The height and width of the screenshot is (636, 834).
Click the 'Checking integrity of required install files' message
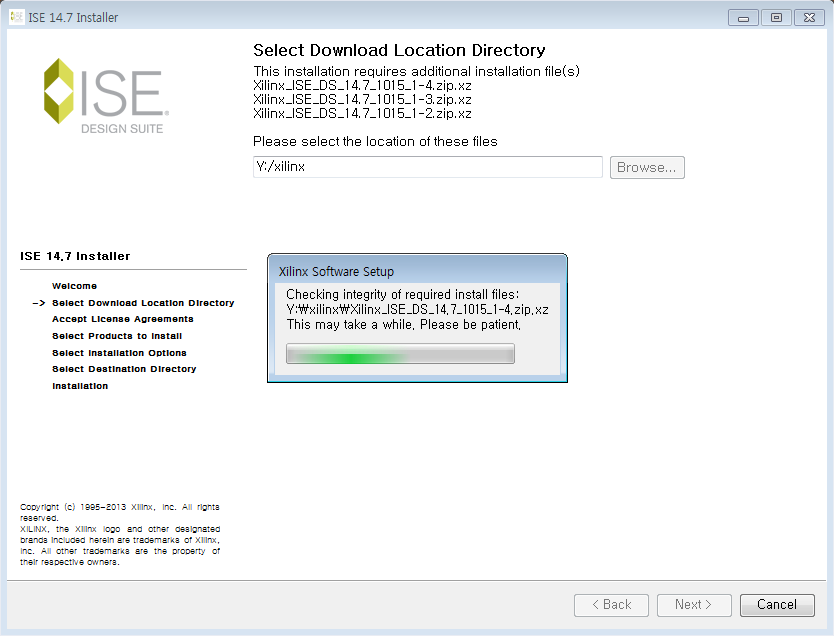(x=403, y=295)
